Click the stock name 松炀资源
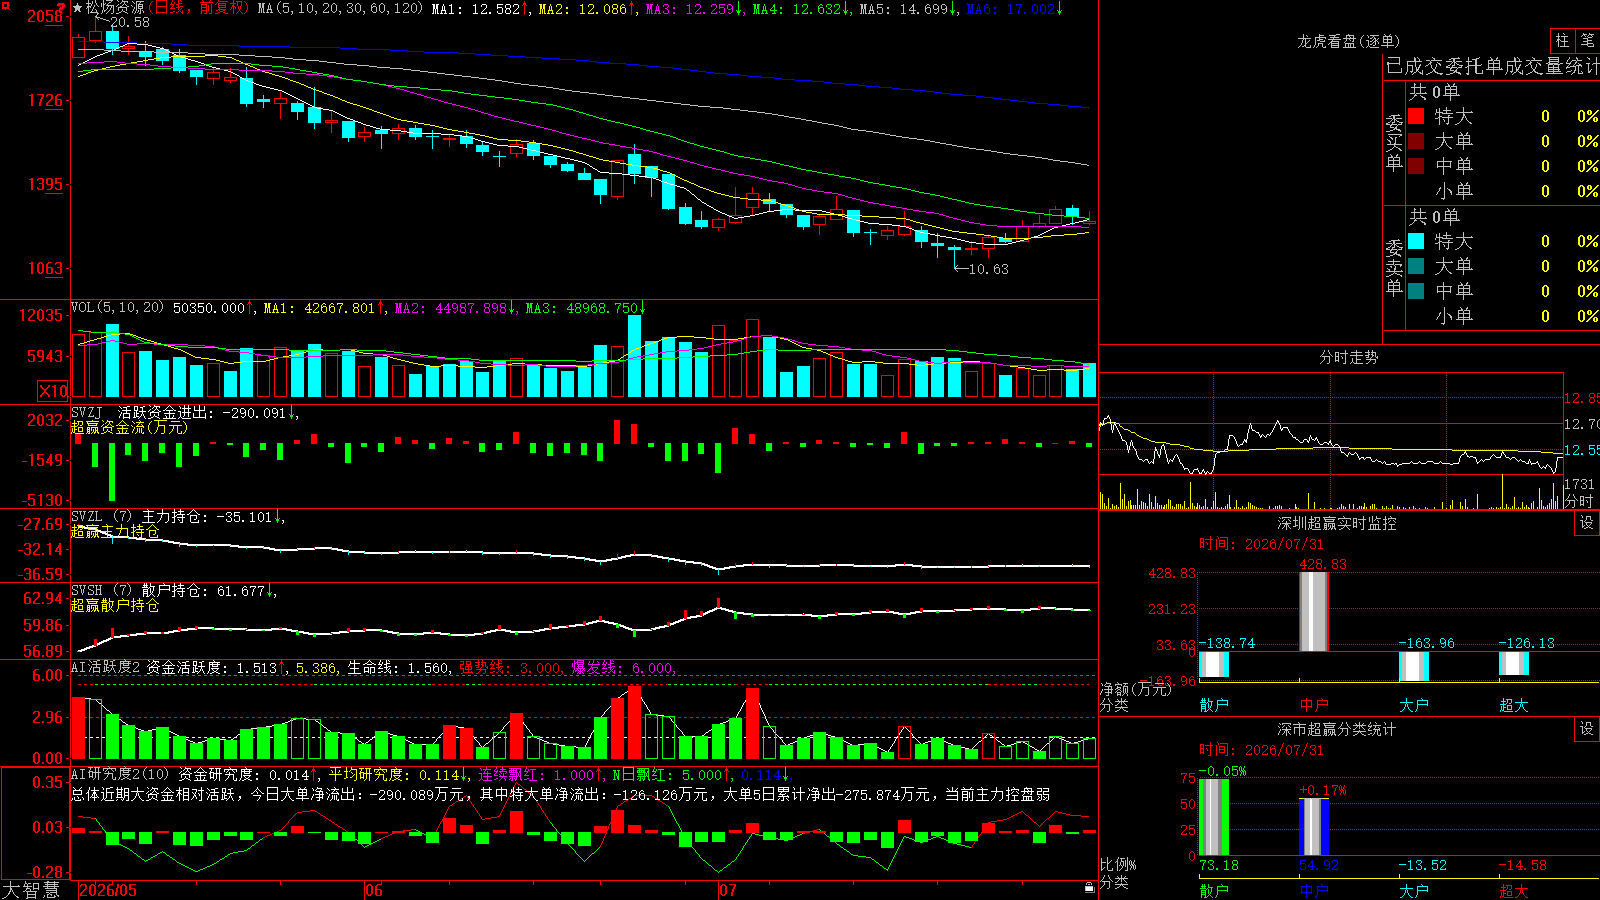The height and width of the screenshot is (900, 1600). [115, 8]
